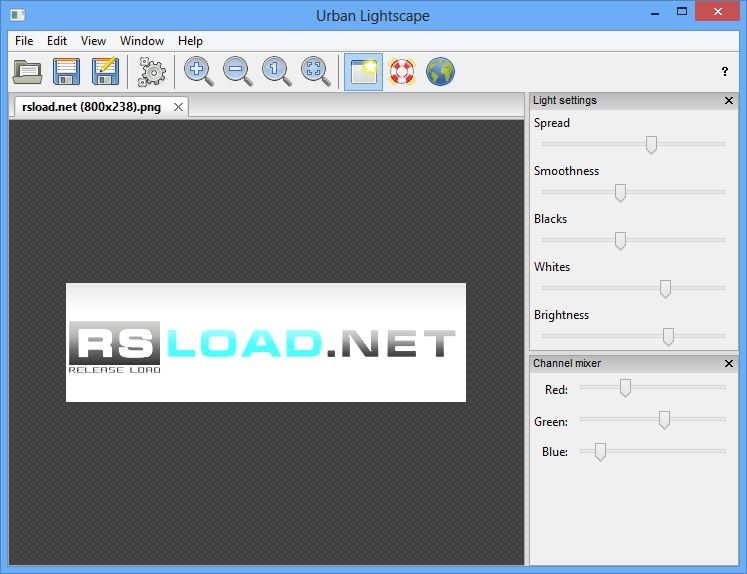The image size is (747, 574).
Task: Open the View menu
Action: coord(93,41)
